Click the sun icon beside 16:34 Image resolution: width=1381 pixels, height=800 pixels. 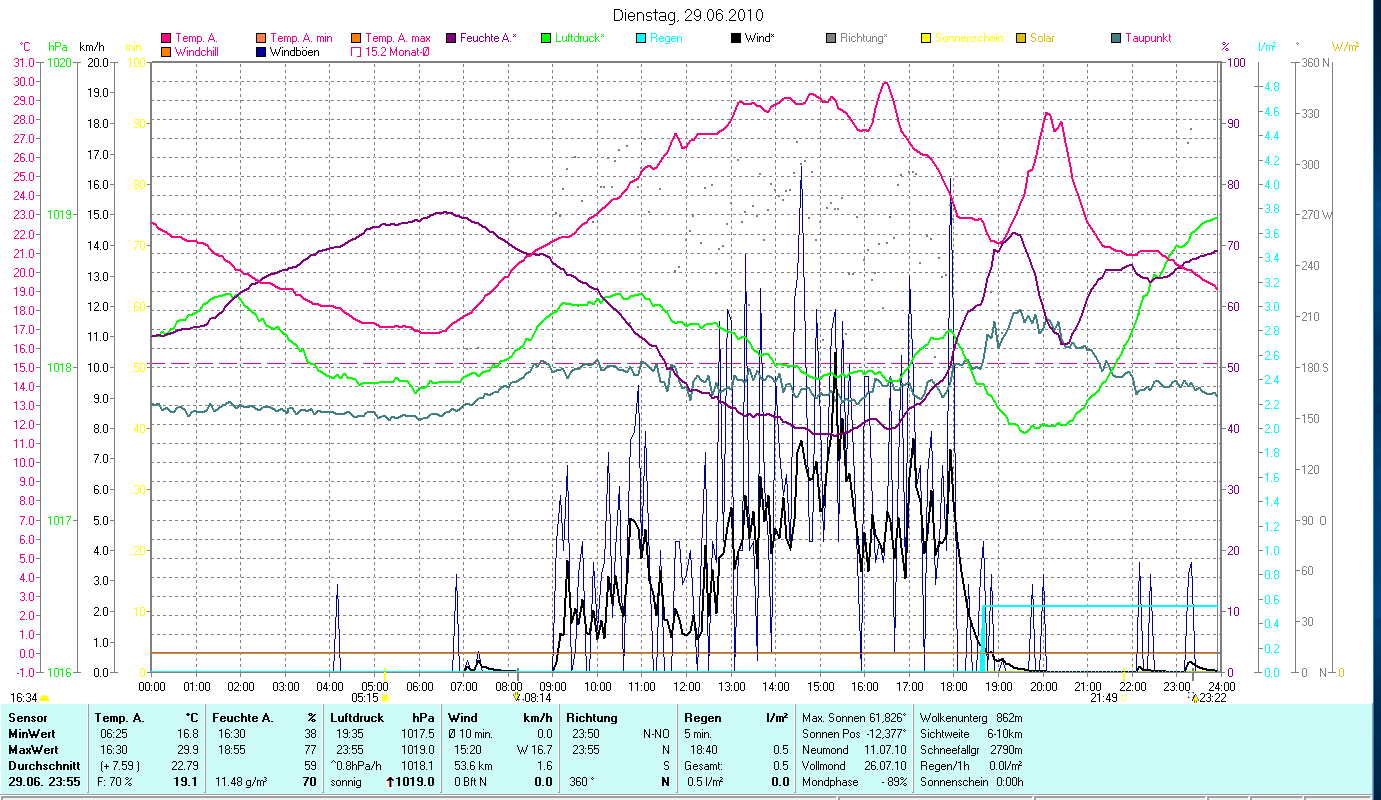(44, 698)
